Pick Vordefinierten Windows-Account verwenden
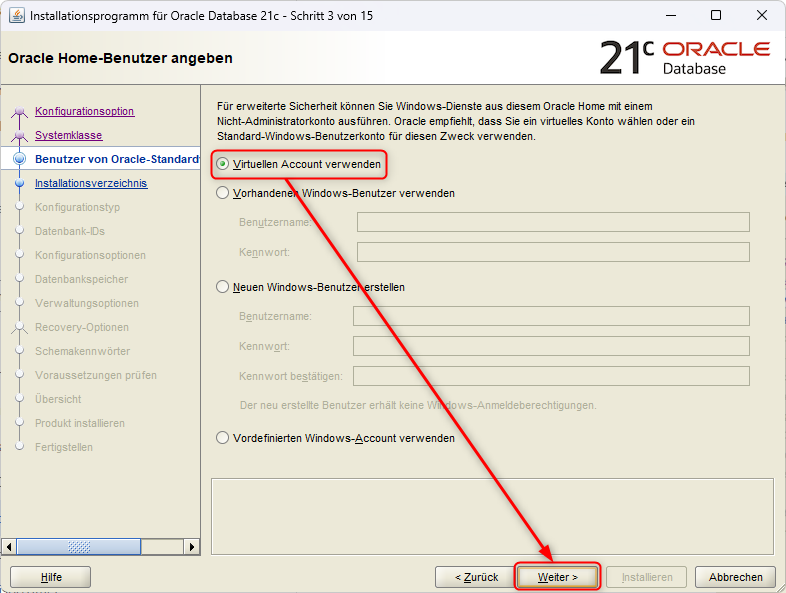The width and height of the screenshot is (786, 593). 223,438
